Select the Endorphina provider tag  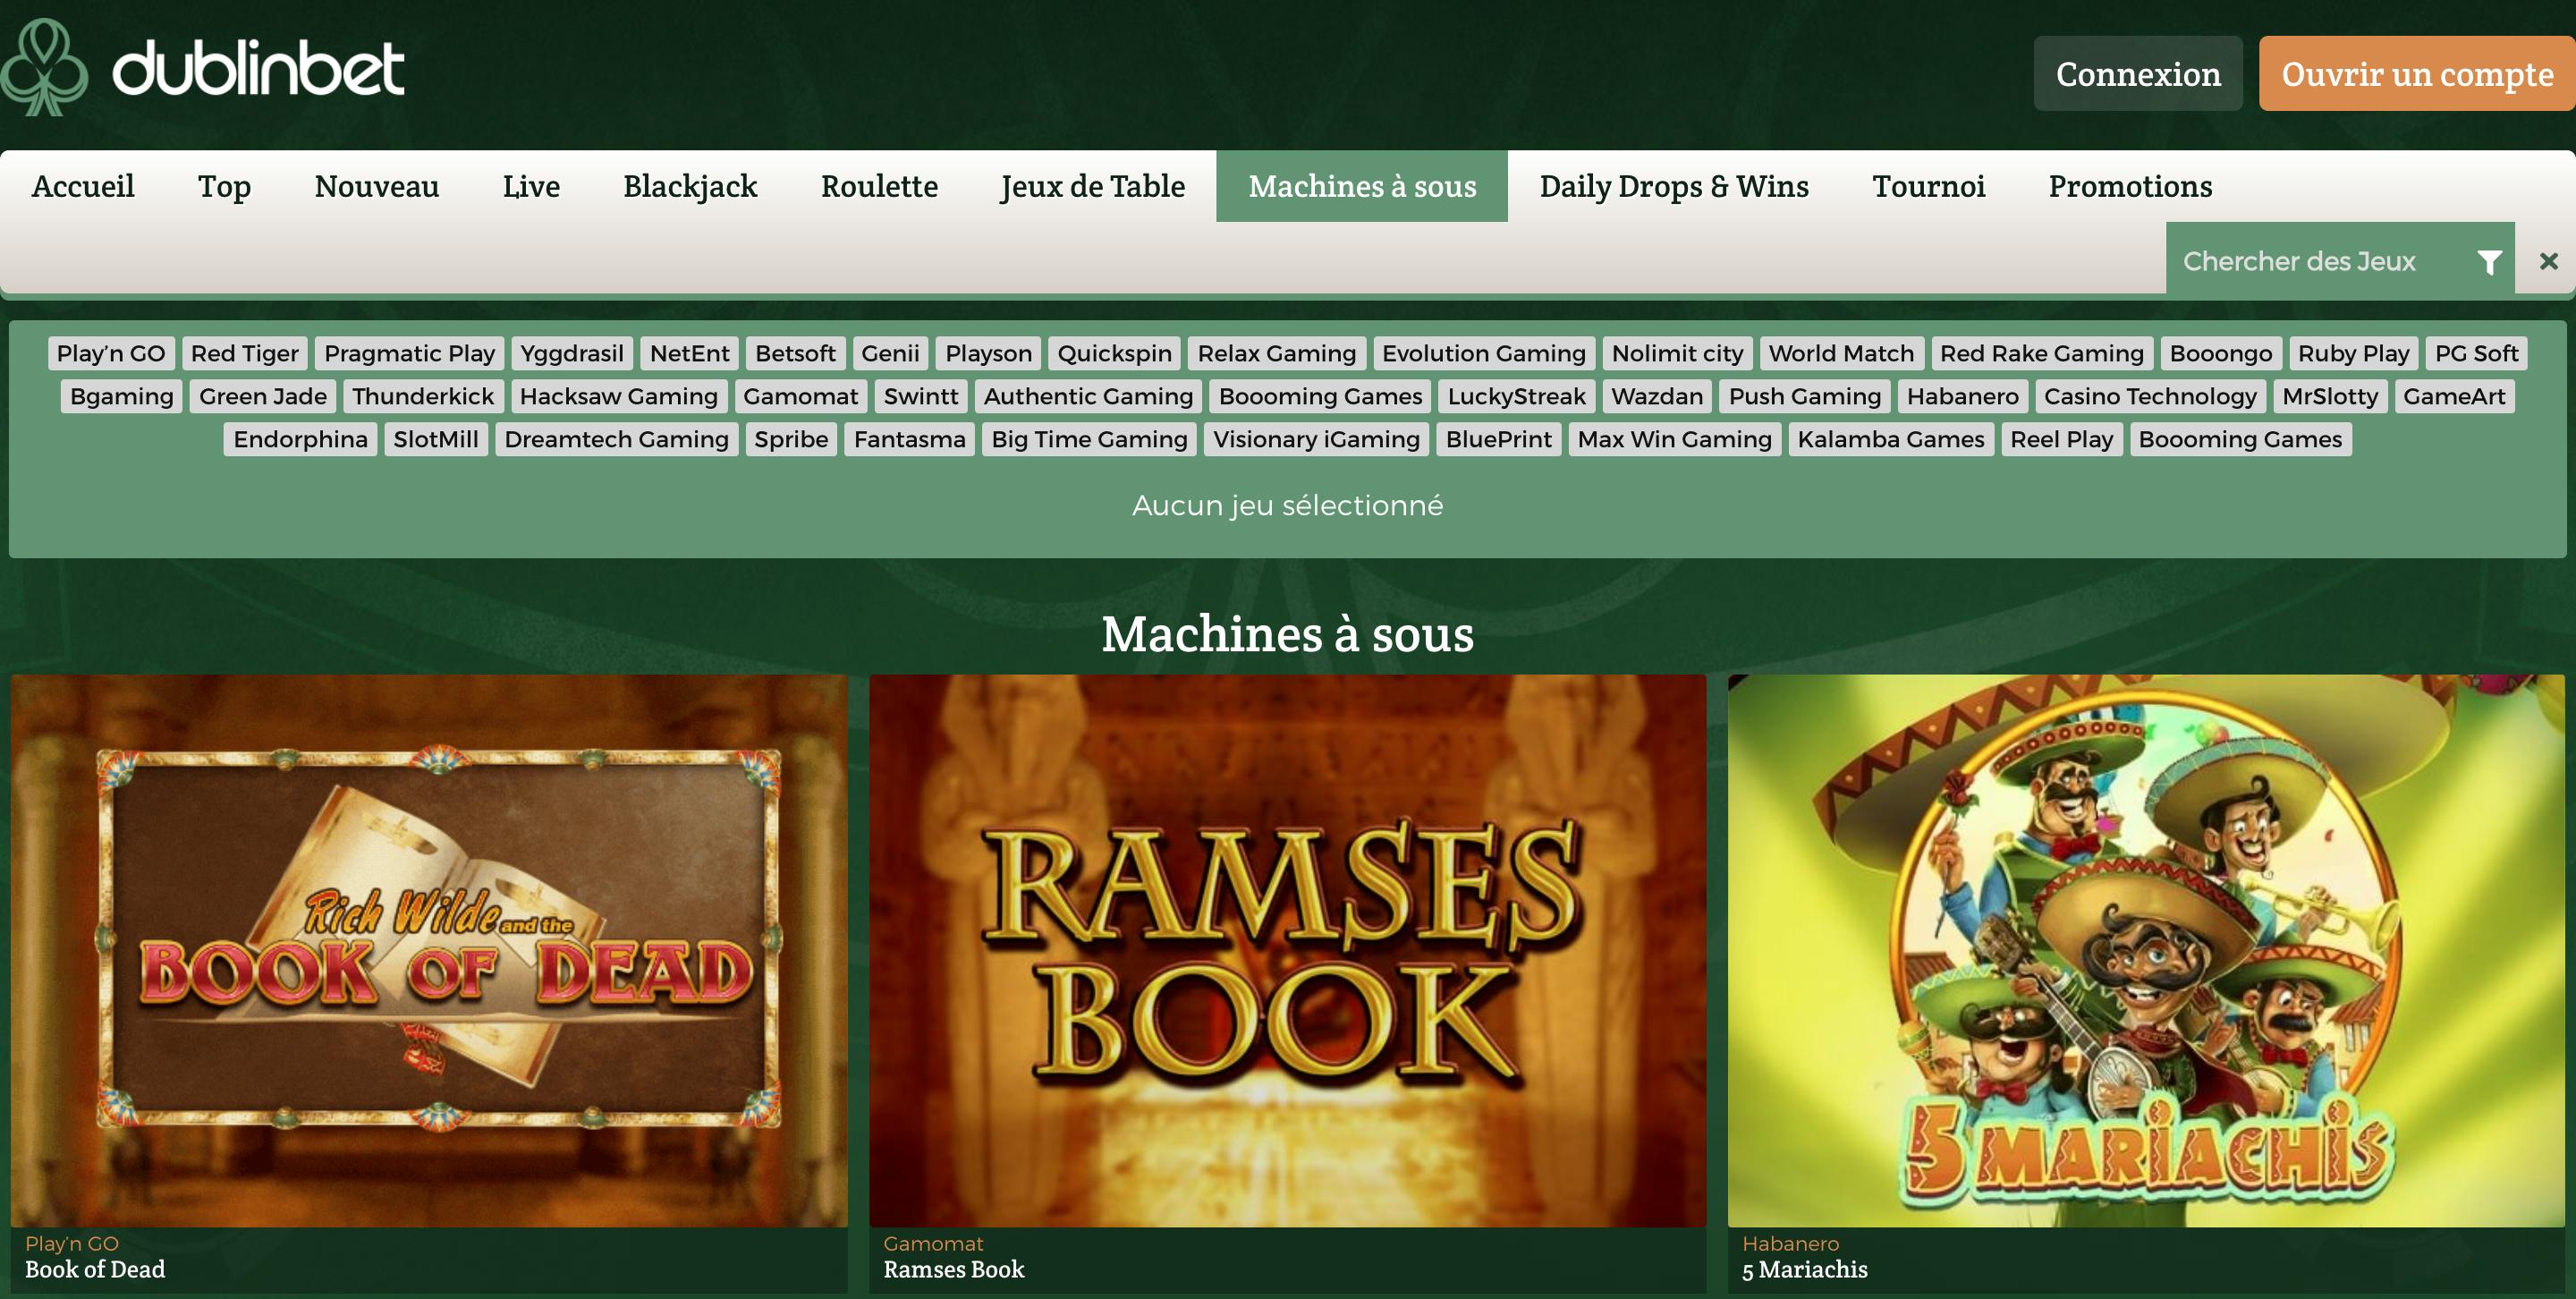(300, 439)
